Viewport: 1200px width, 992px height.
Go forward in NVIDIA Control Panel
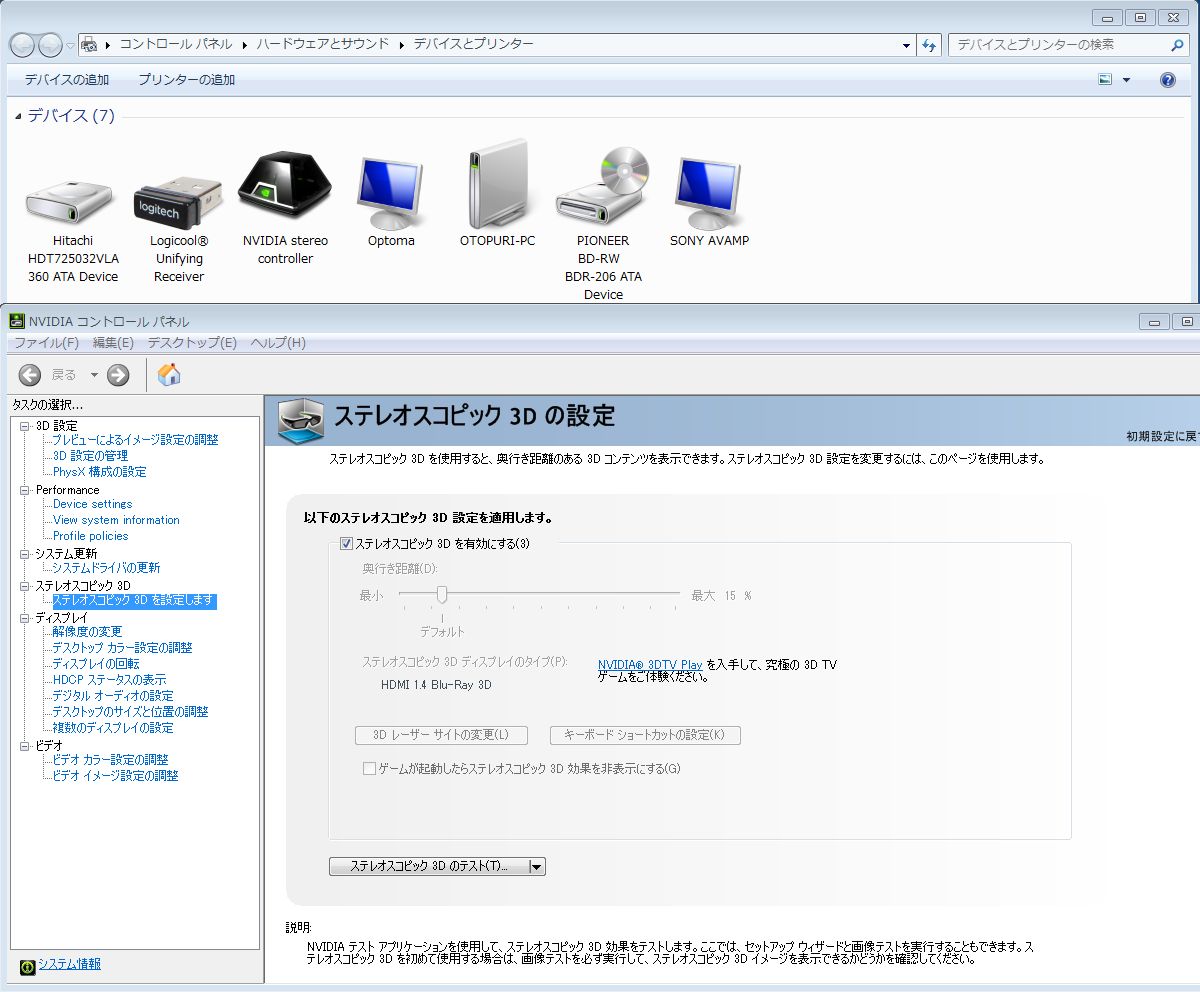pyautogui.click(x=118, y=375)
